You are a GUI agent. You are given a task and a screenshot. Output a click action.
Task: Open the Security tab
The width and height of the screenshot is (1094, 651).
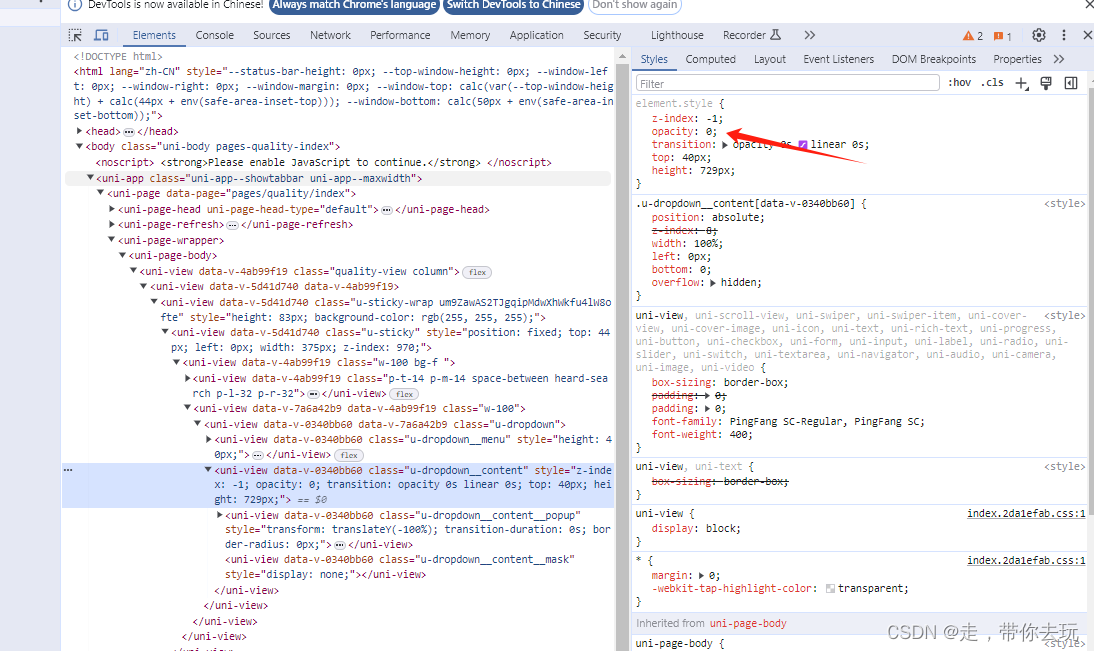click(x=601, y=35)
